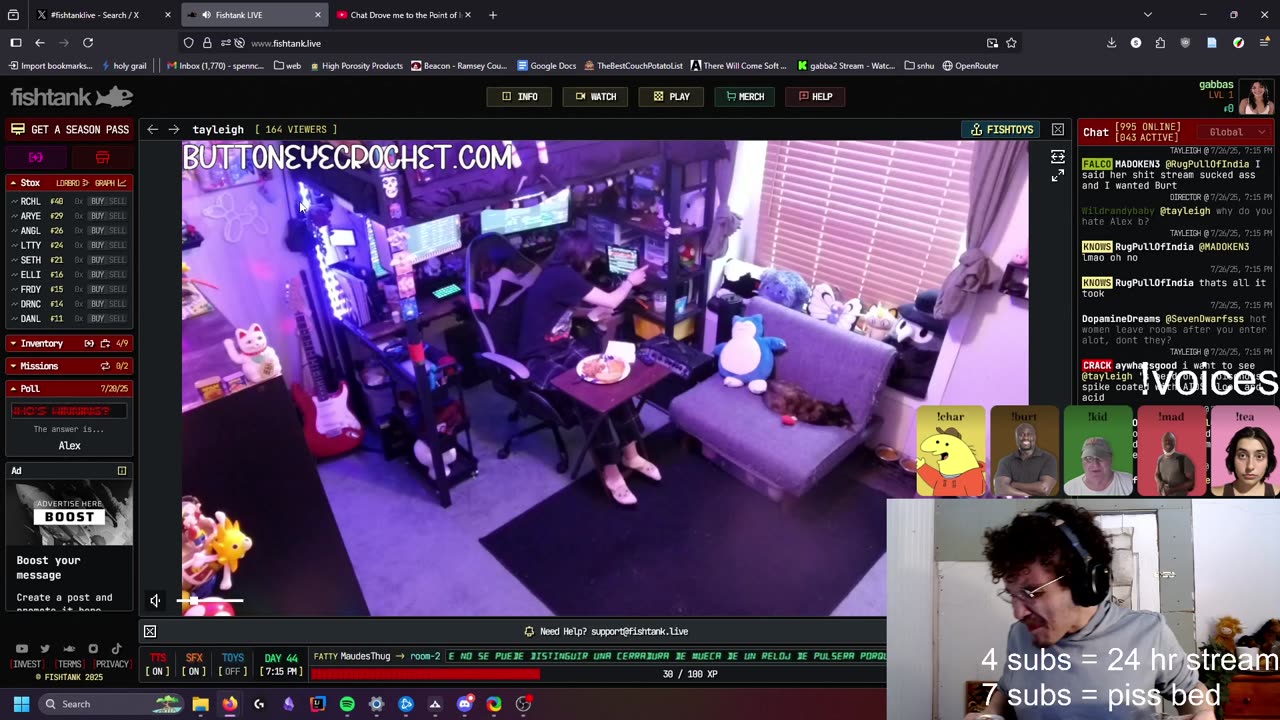Open the web bookmarks folder

coord(286,66)
